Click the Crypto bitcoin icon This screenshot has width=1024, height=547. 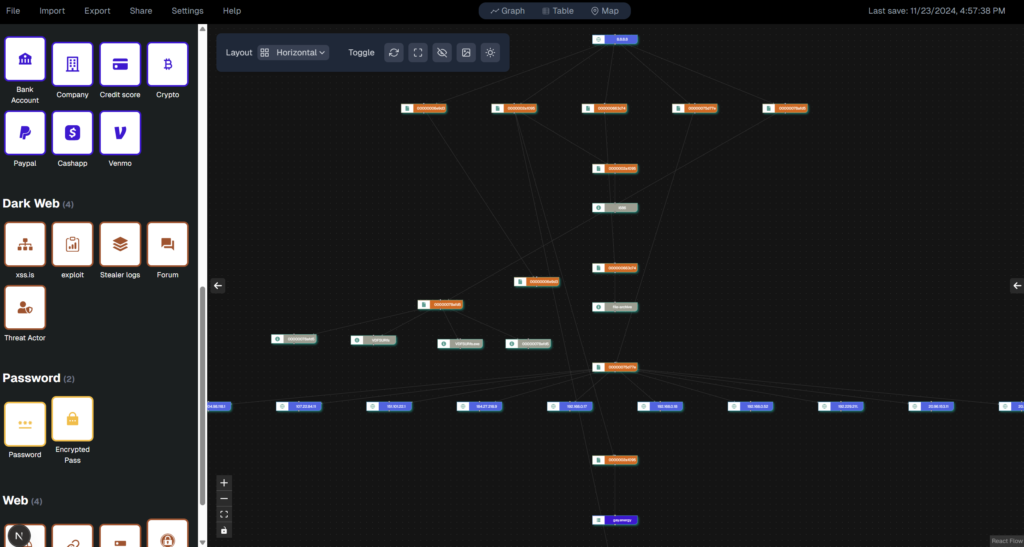167,64
